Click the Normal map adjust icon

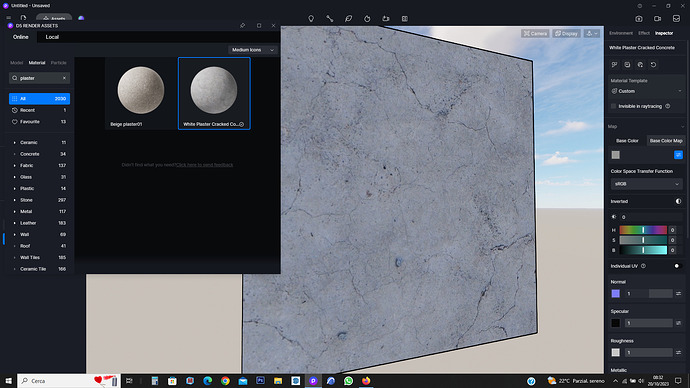(678, 293)
